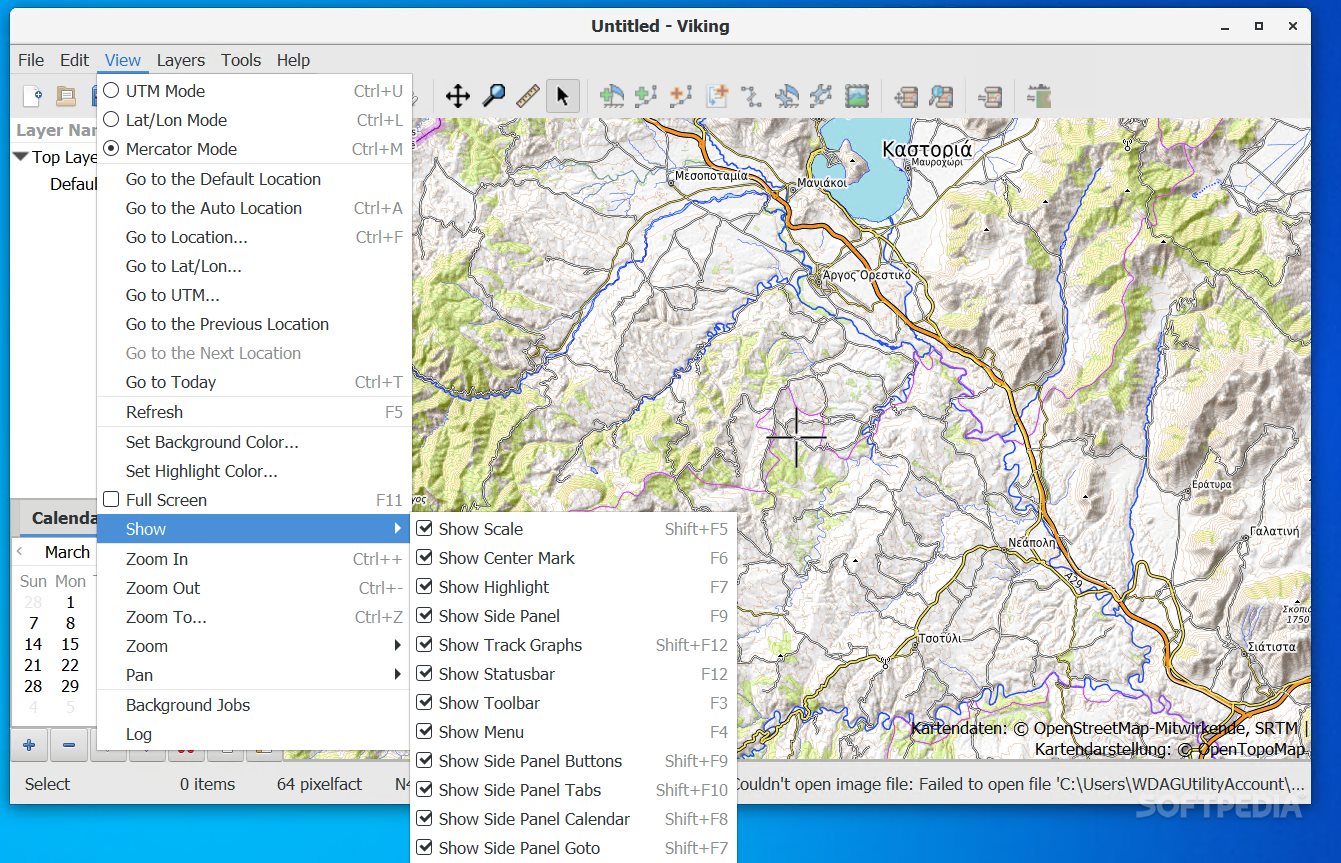This screenshot has height=863, width=1341.
Task: Choose the Create Track tool
Action: tap(646, 96)
